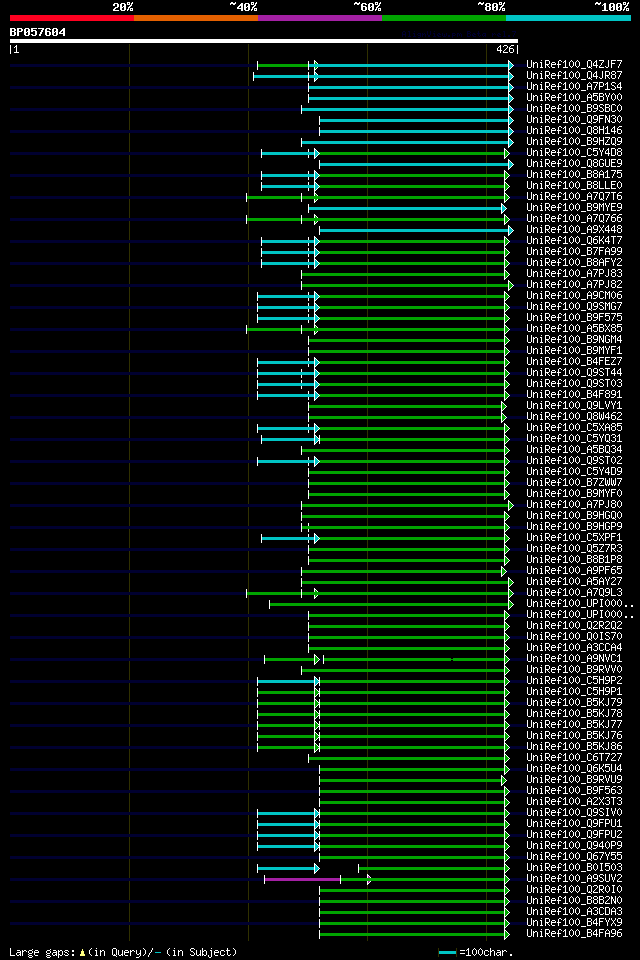Select the query name BP057604
This screenshot has height=960, width=640.
tap(37, 32)
